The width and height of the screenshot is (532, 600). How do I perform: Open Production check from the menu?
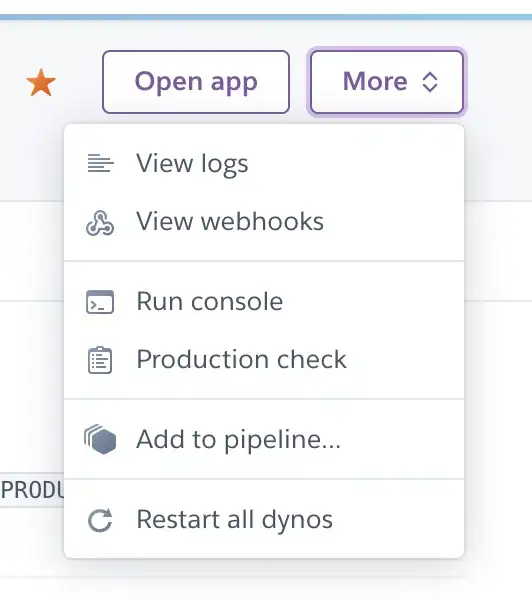(242, 360)
